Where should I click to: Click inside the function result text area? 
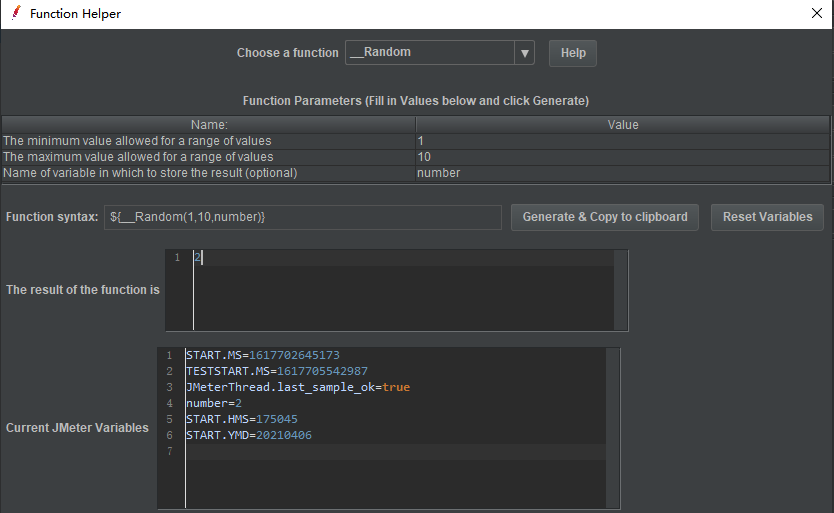coord(403,290)
